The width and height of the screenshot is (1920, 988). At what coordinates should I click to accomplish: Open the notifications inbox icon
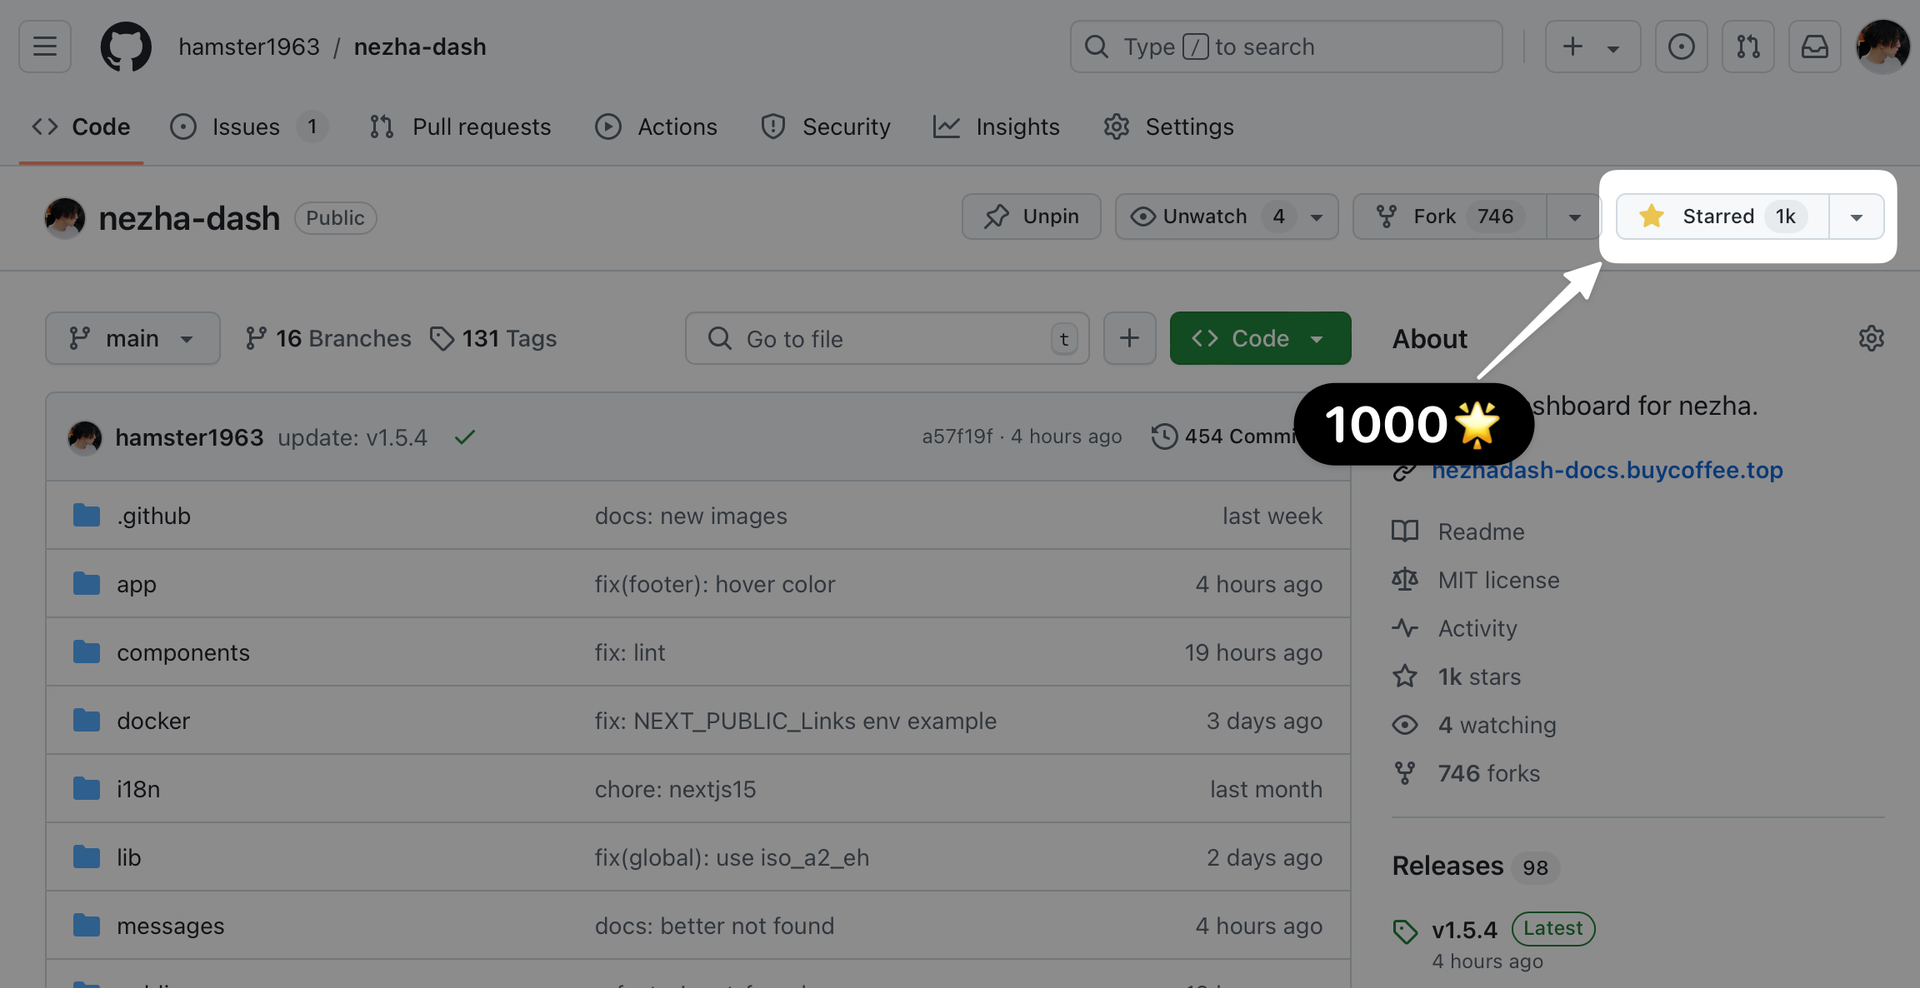click(1814, 46)
